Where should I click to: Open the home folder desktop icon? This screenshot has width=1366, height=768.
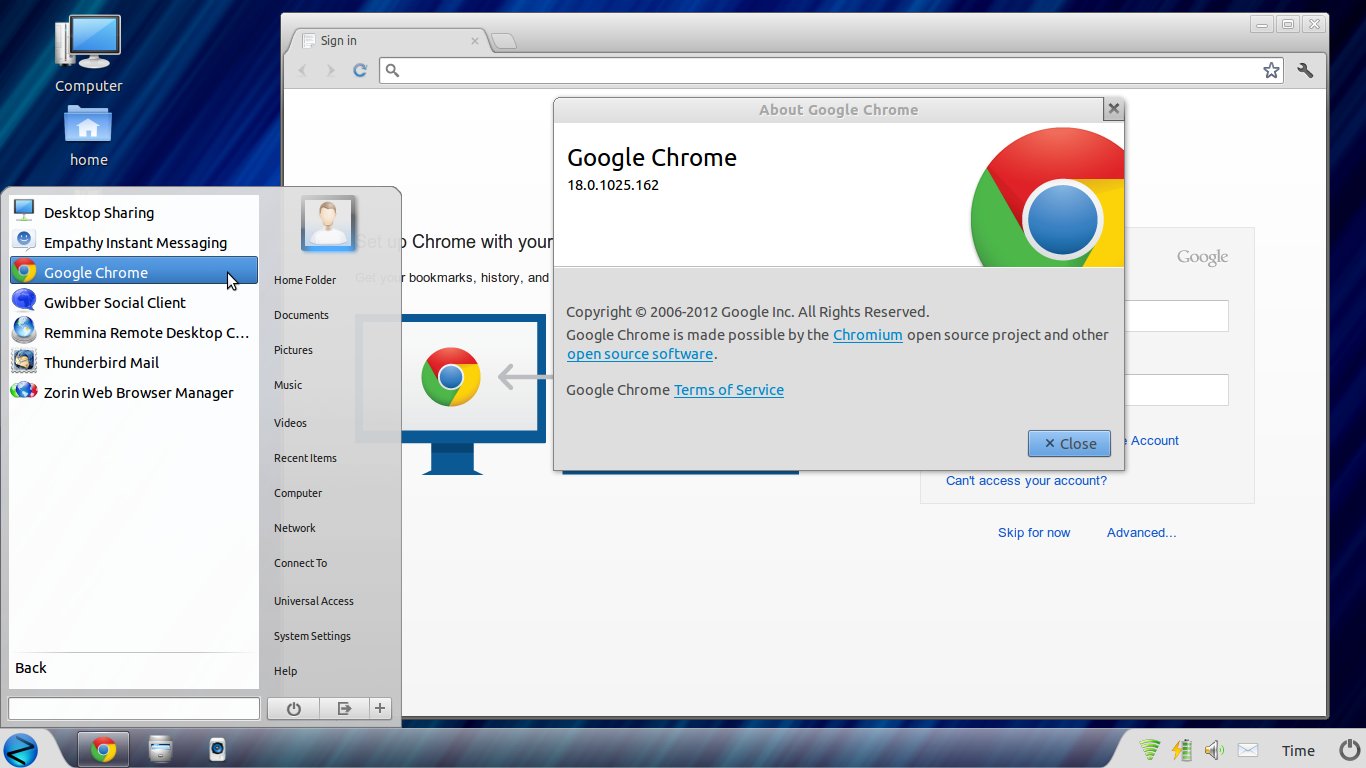tap(88, 135)
